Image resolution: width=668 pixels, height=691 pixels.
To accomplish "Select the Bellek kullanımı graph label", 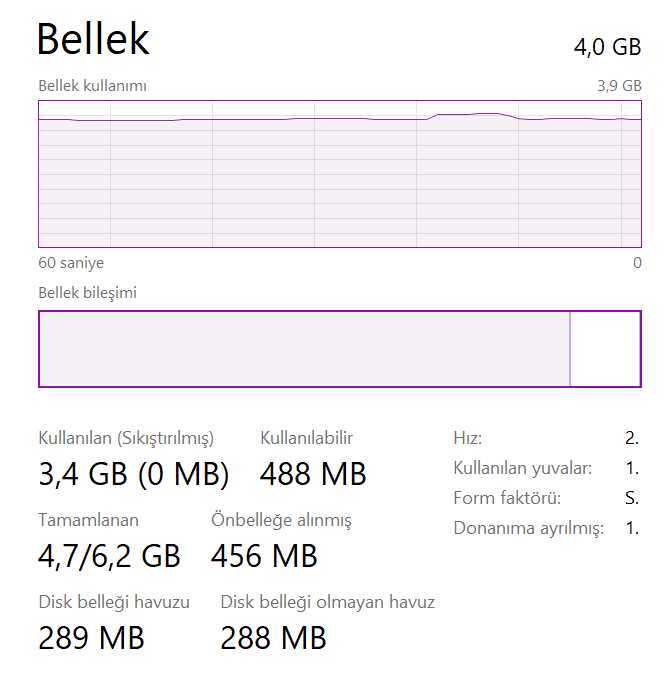I will coord(93,86).
